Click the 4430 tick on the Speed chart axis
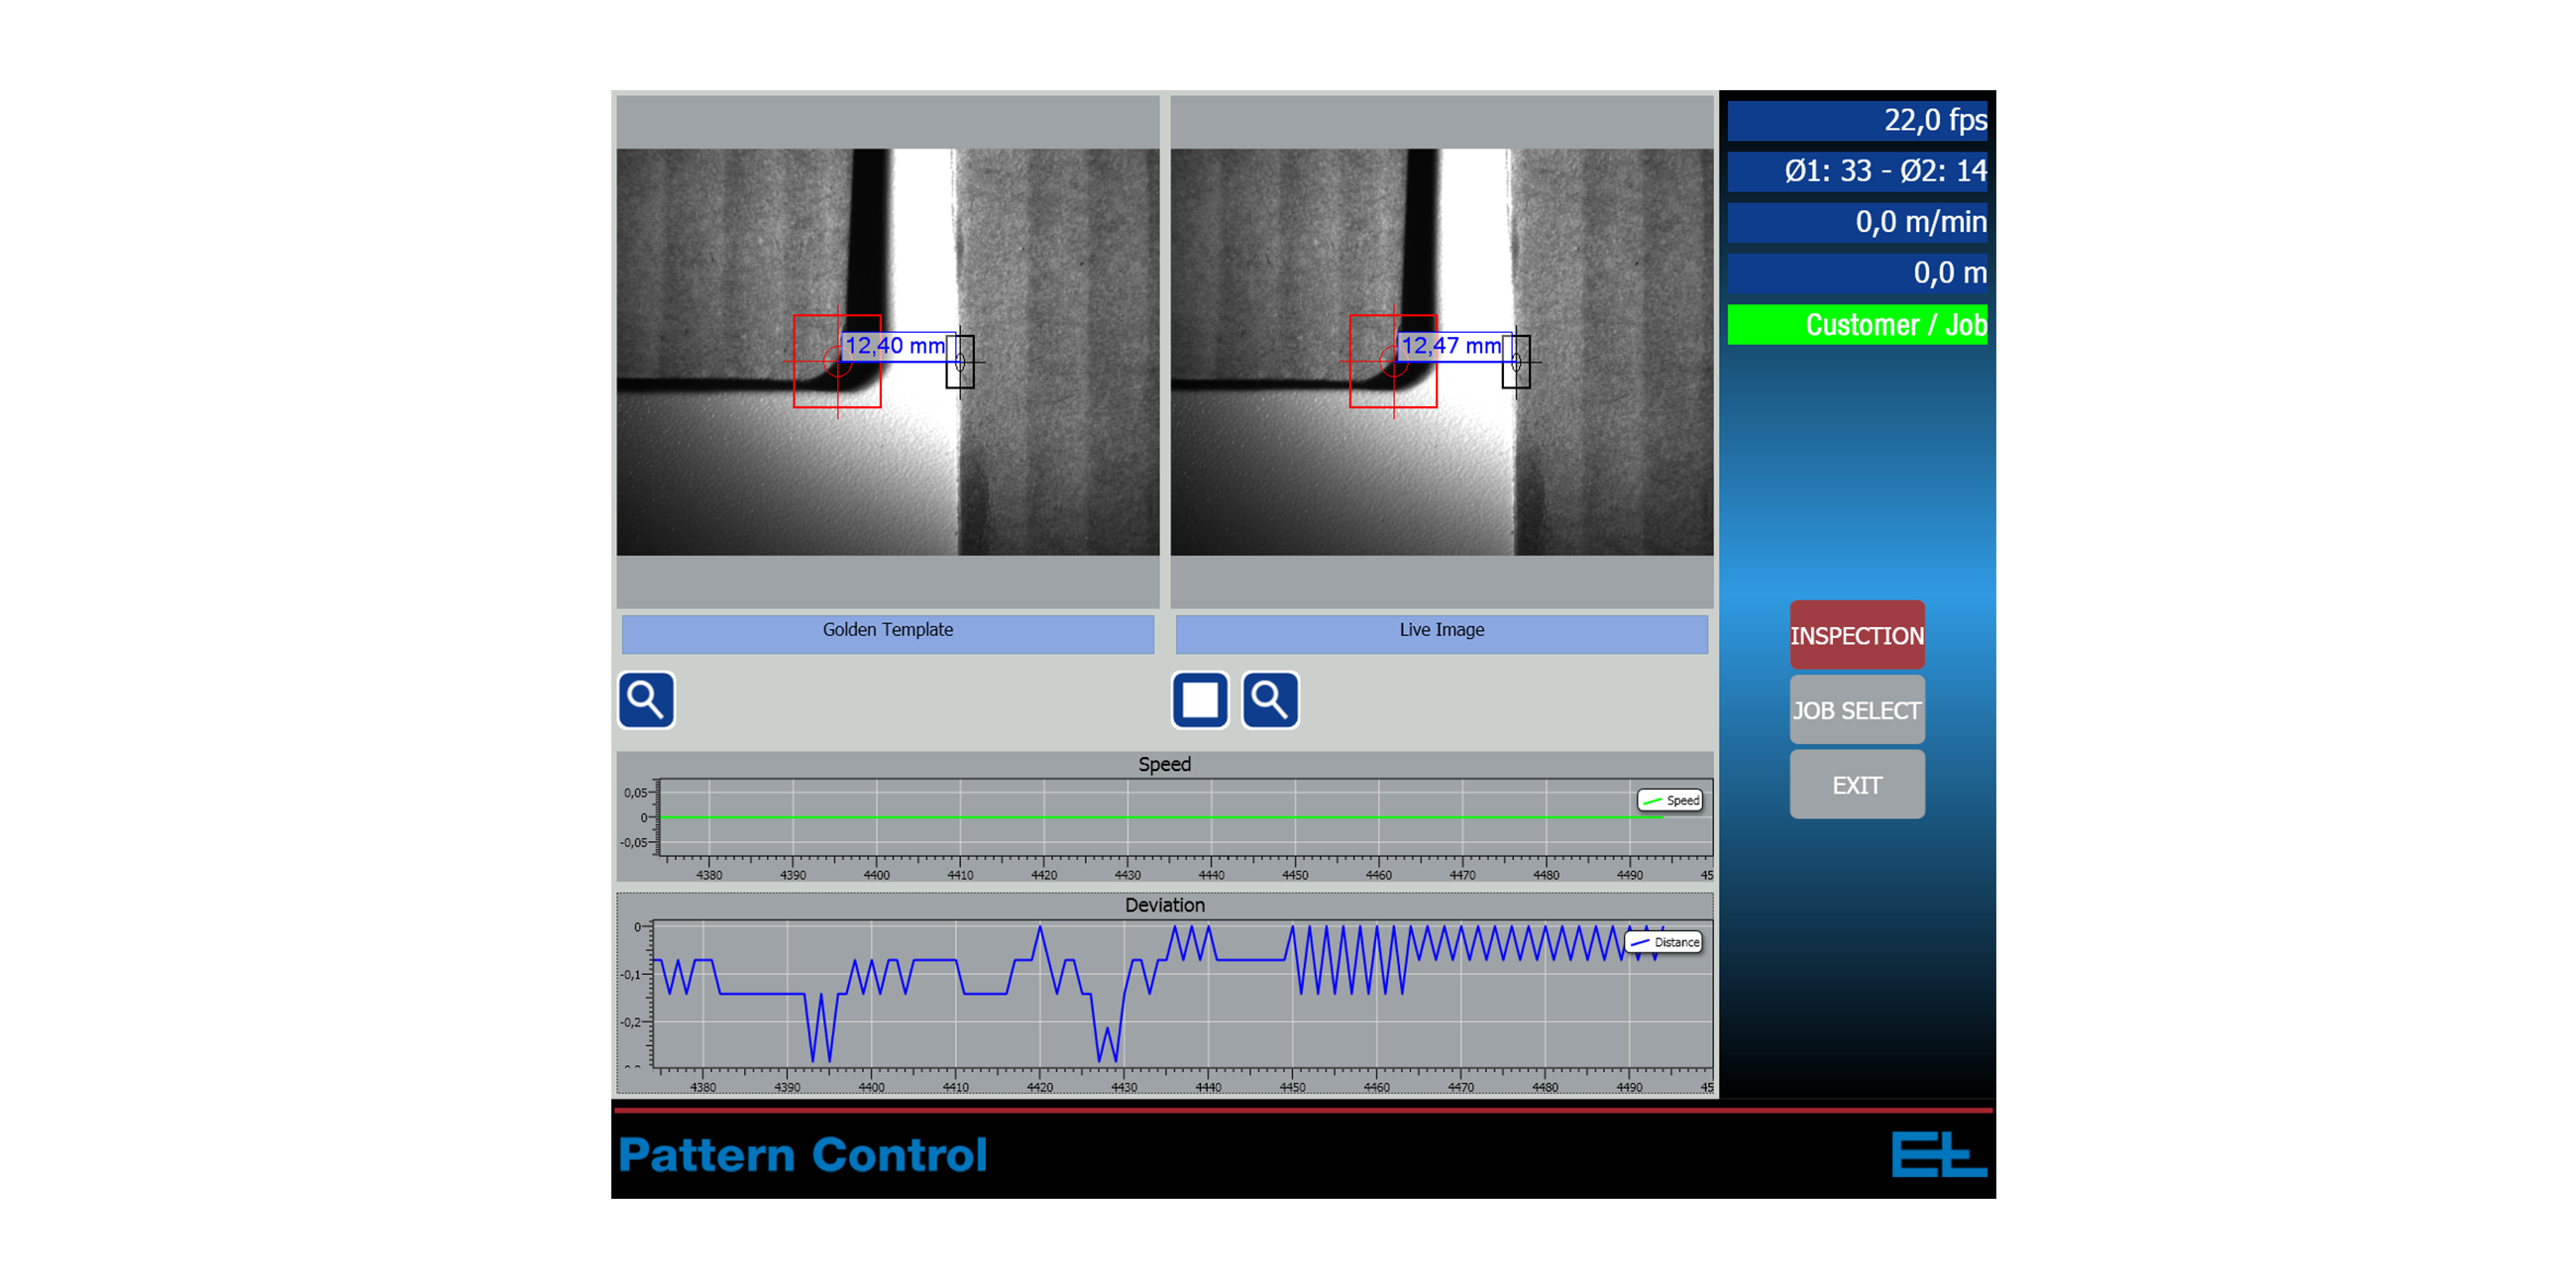The height and width of the screenshot is (1288, 2576). (x=1127, y=875)
